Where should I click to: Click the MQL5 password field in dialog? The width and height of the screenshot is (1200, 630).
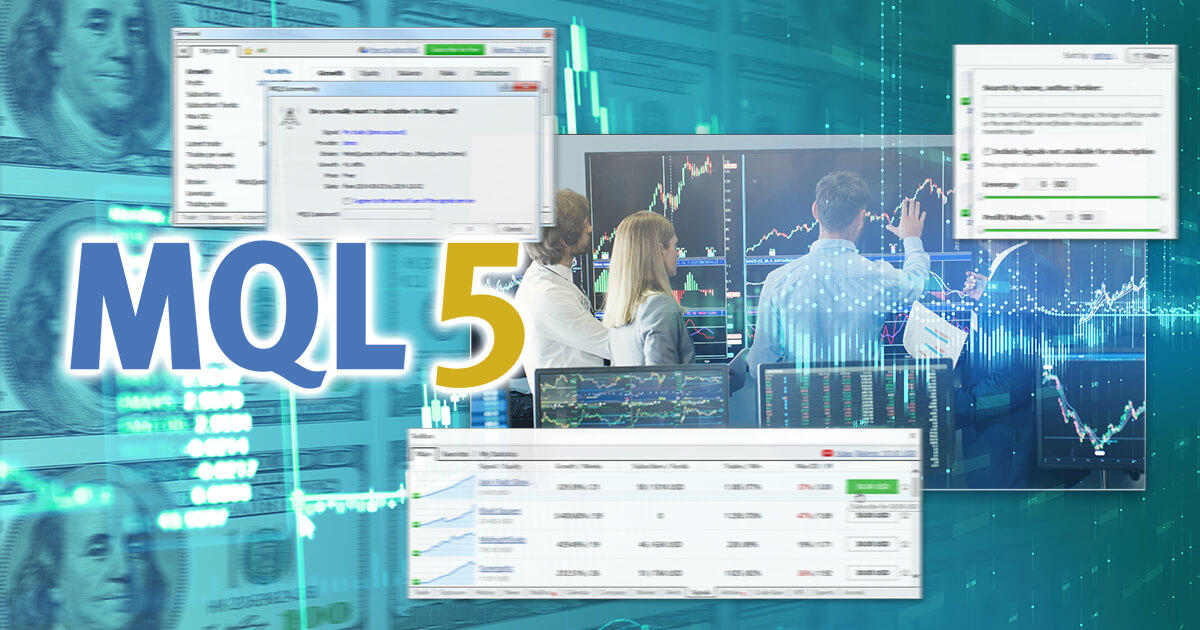pyautogui.click(x=387, y=214)
